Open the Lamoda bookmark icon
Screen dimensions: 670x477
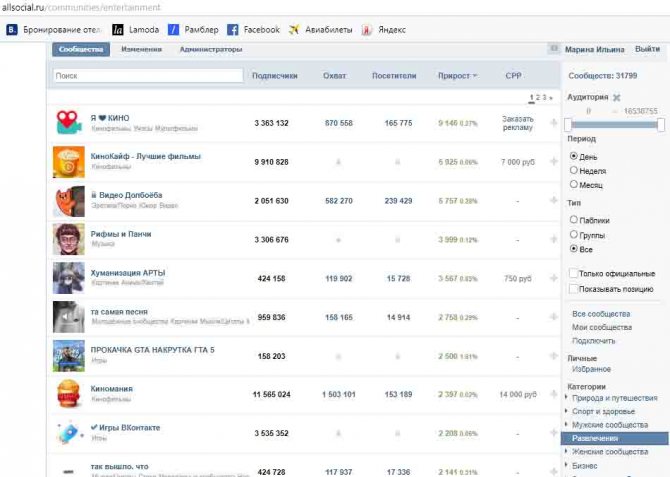click(118, 30)
